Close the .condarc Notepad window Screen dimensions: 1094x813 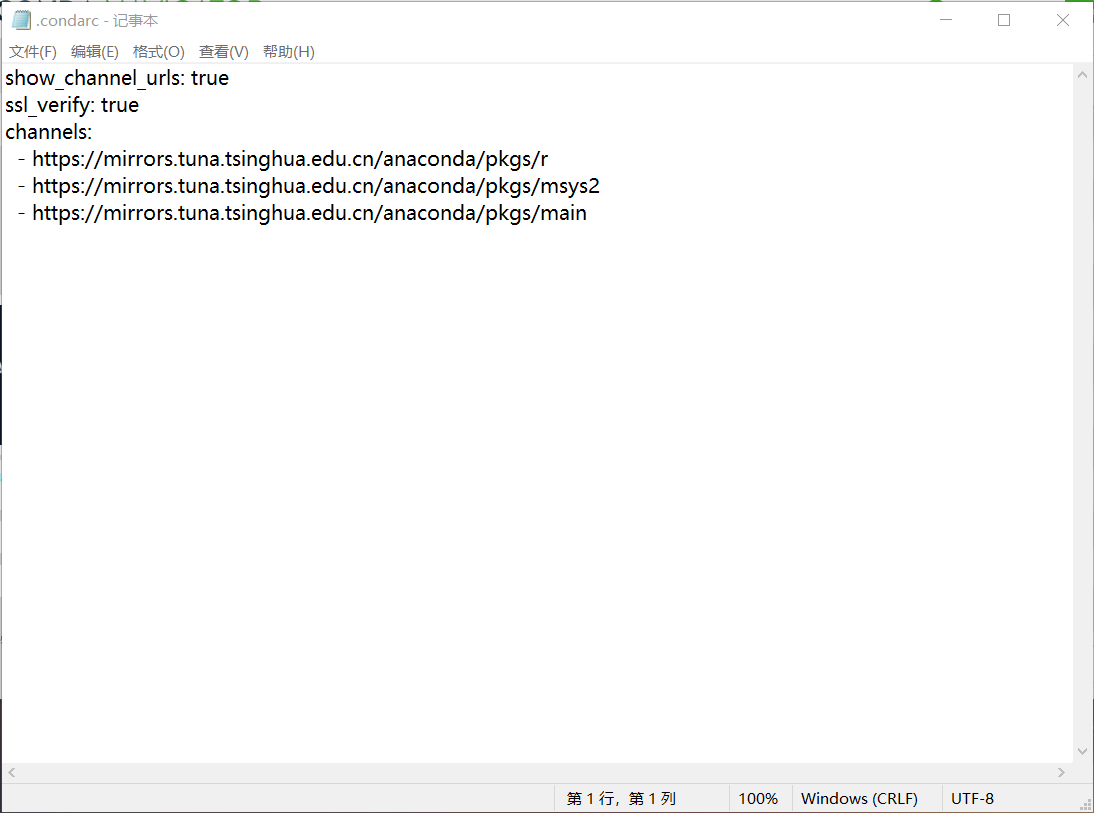tap(1063, 20)
